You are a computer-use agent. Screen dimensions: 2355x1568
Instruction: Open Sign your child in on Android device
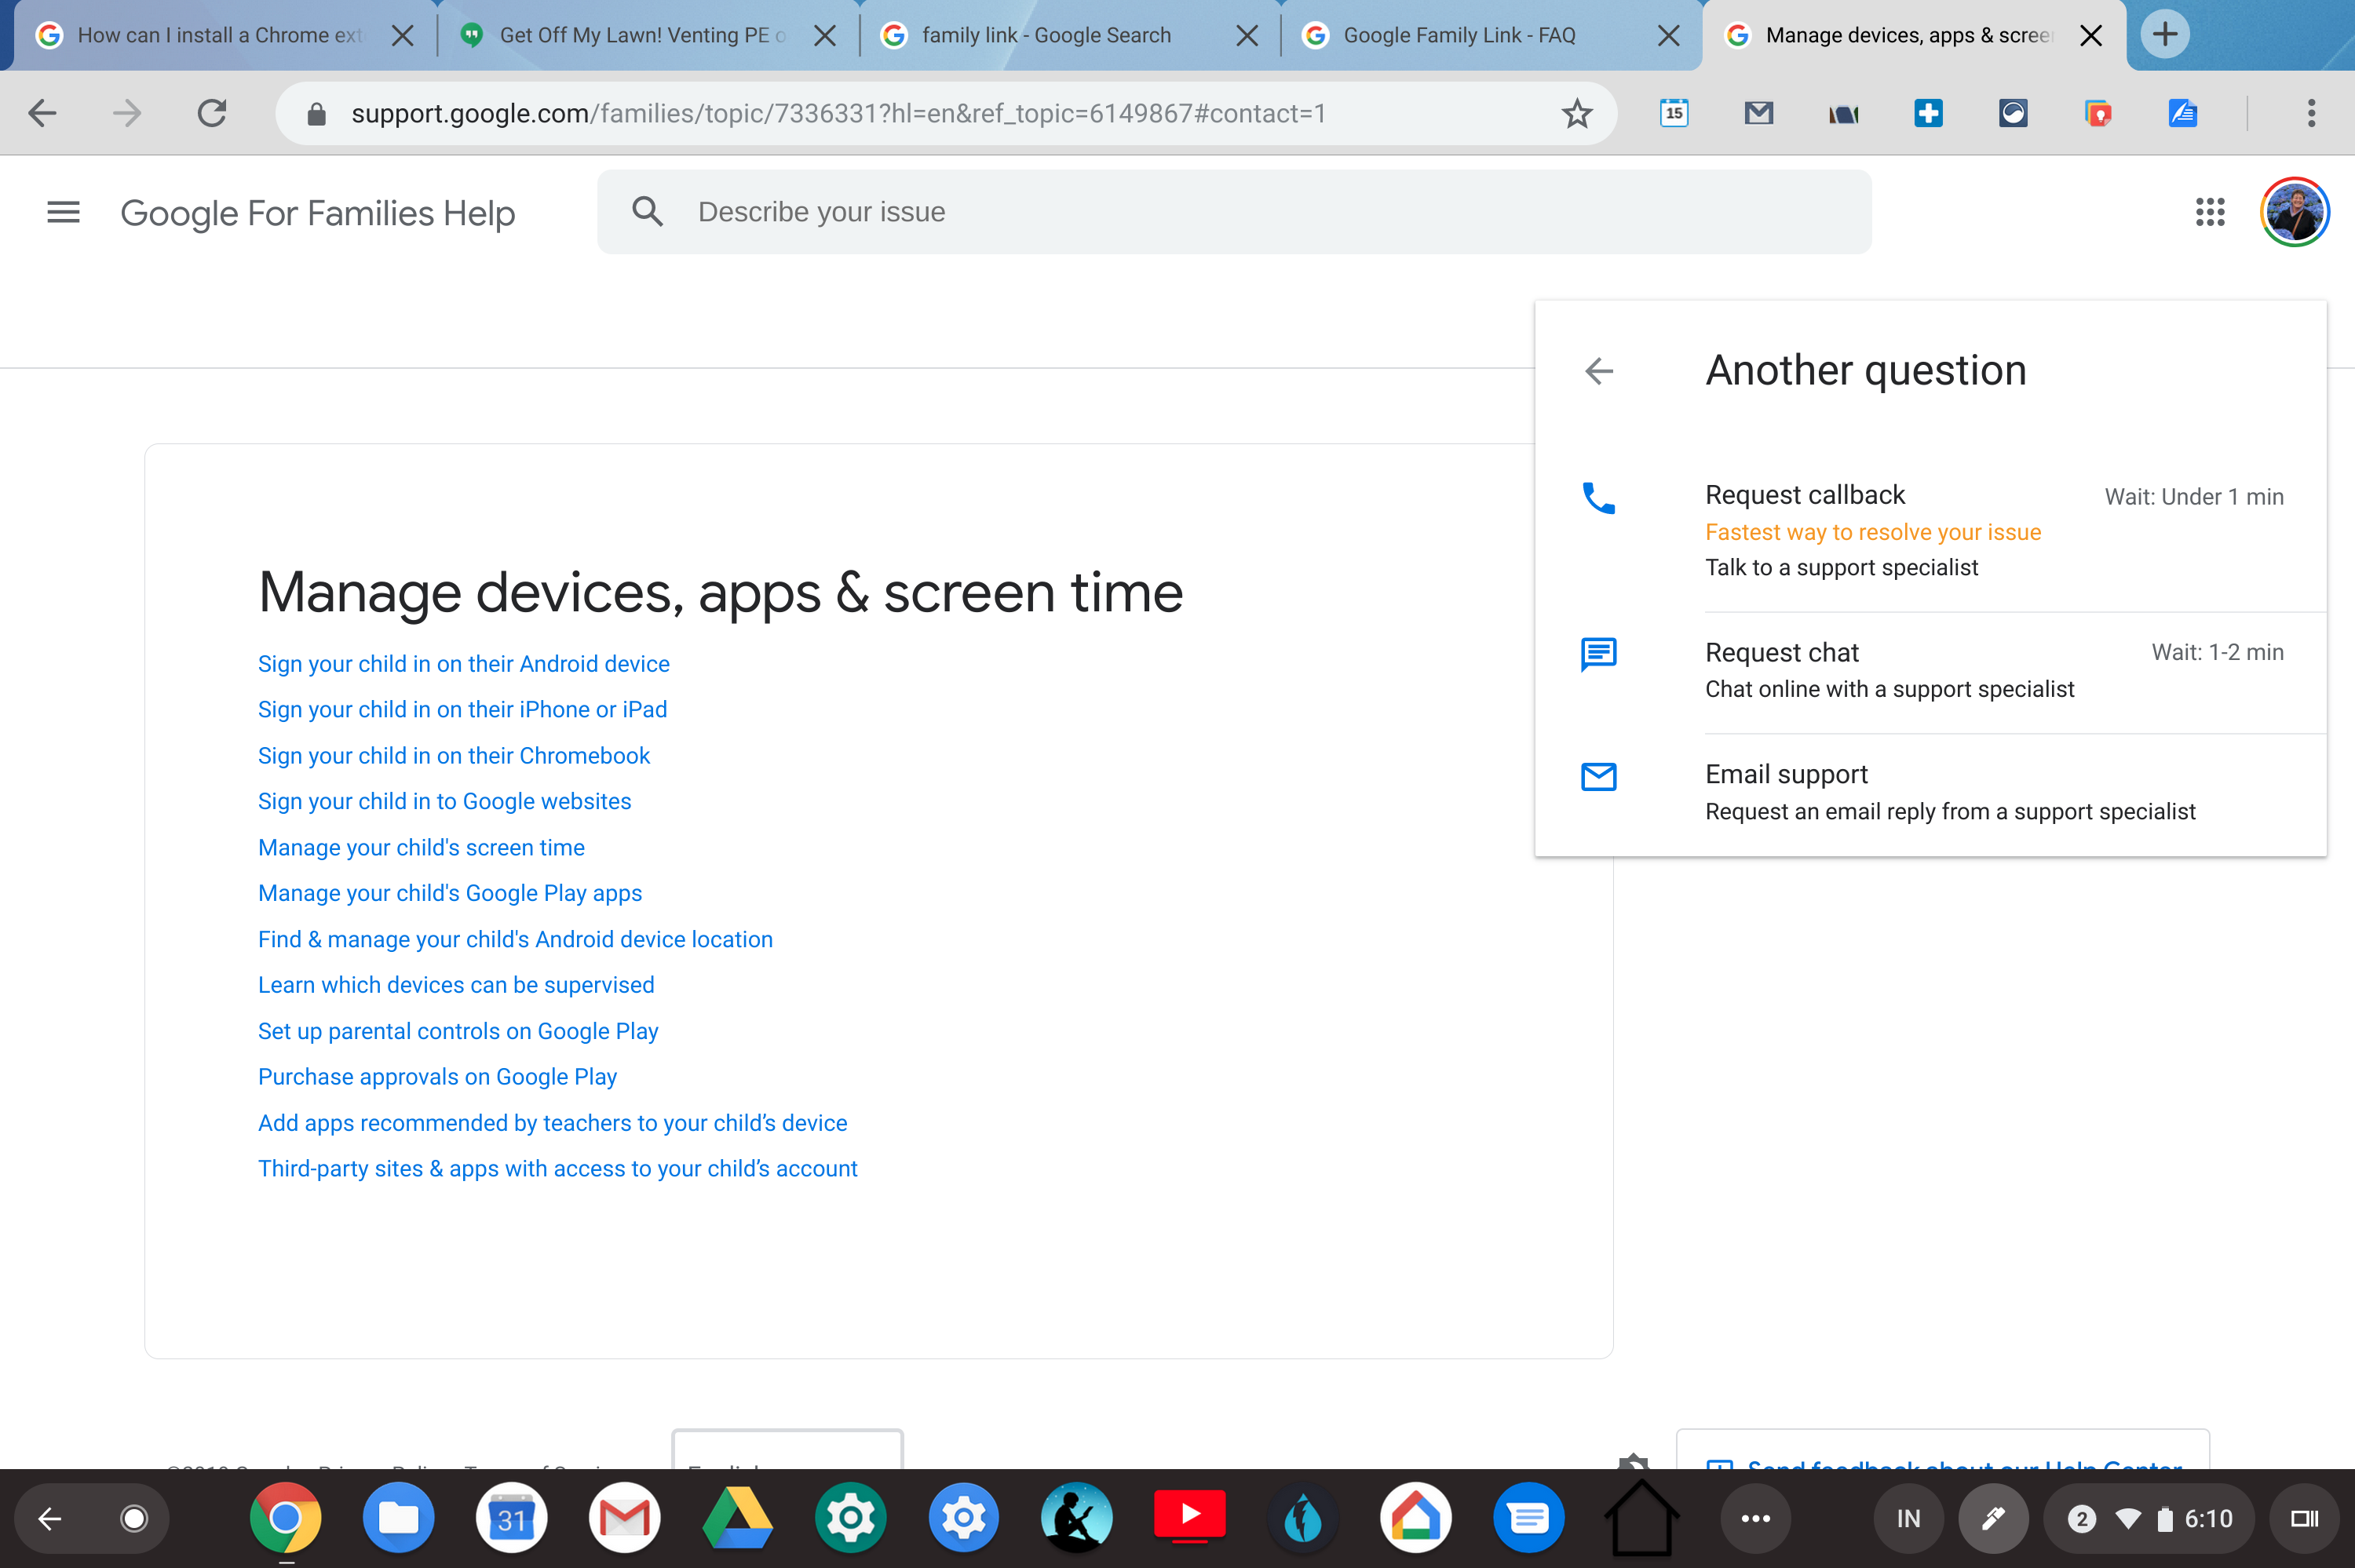(463, 663)
